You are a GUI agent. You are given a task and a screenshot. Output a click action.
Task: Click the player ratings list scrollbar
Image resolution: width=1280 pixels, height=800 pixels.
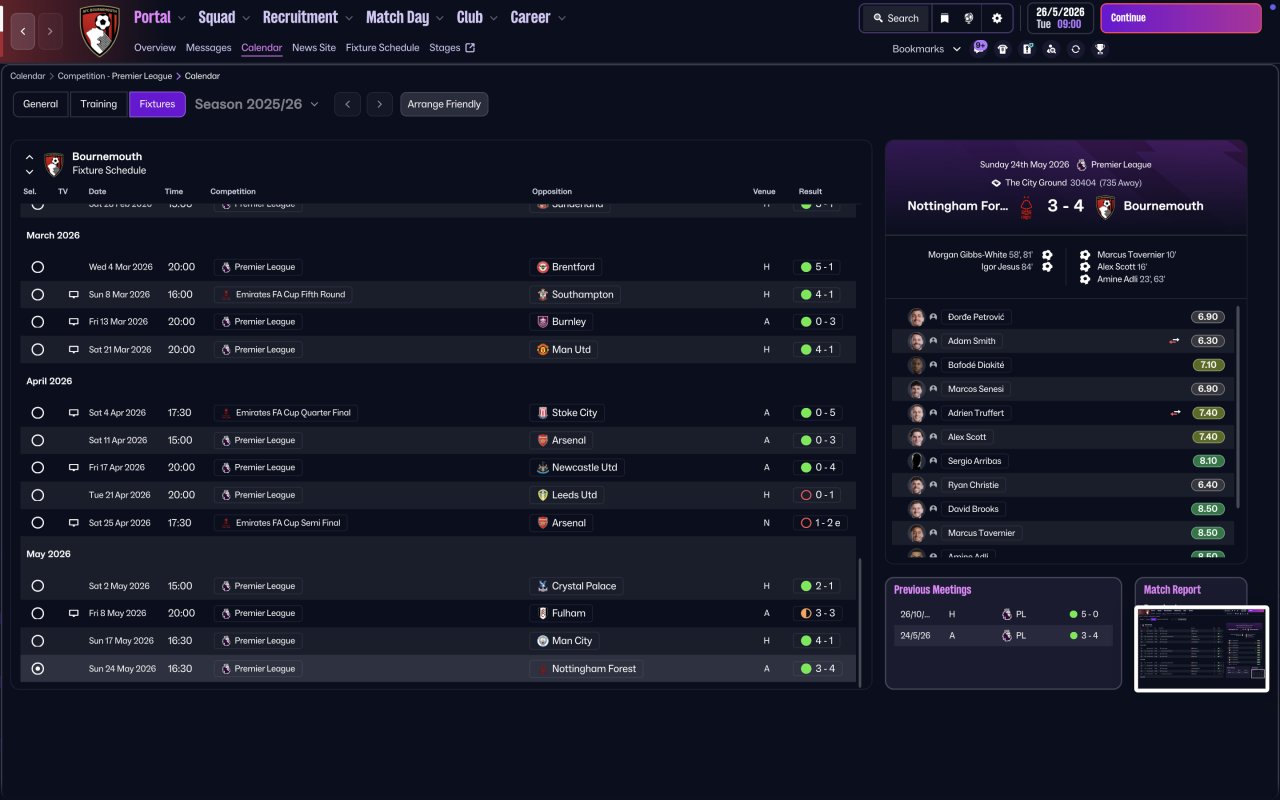1238,407
